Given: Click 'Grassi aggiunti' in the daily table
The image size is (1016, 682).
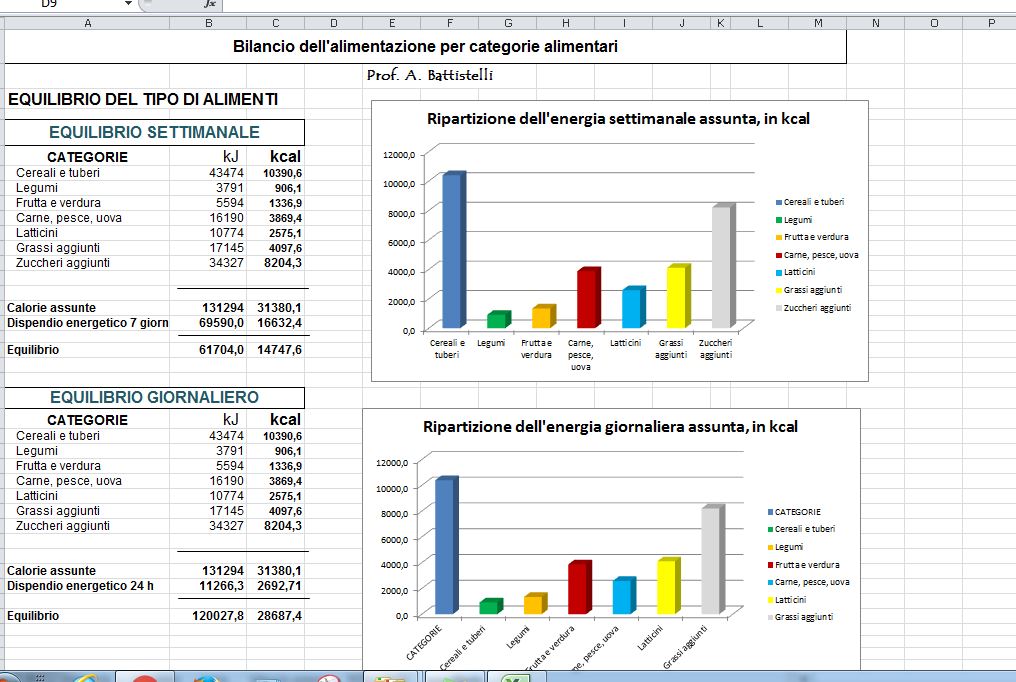Looking at the screenshot, I should (x=58, y=510).
